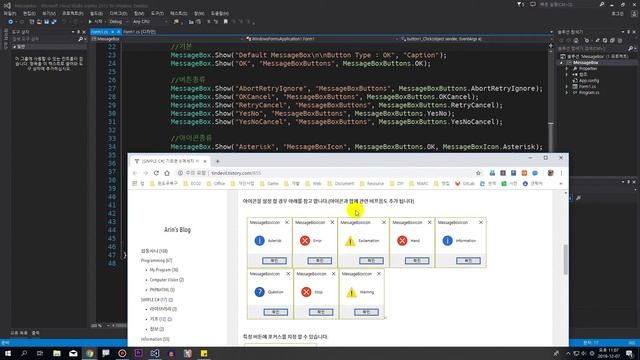
Task: Select Program.cs in Solution Explorer
Action: pyautogui.click(x=589, y=93)
